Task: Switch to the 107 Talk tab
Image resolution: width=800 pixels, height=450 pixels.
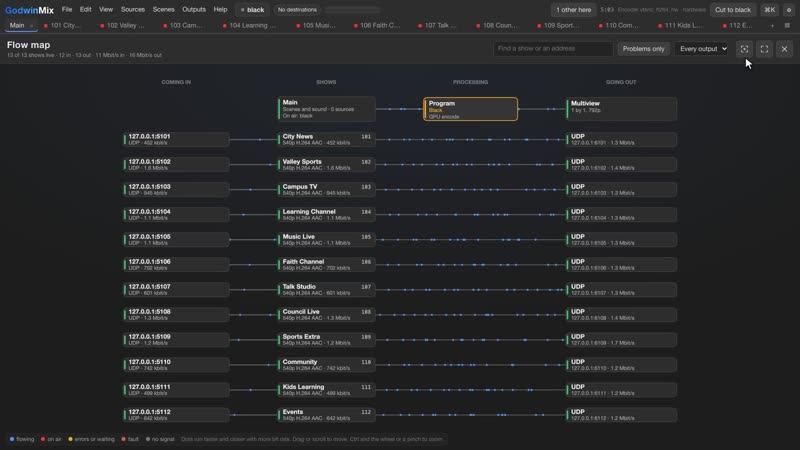Action: pyautogui.click(x=438, y=26)
